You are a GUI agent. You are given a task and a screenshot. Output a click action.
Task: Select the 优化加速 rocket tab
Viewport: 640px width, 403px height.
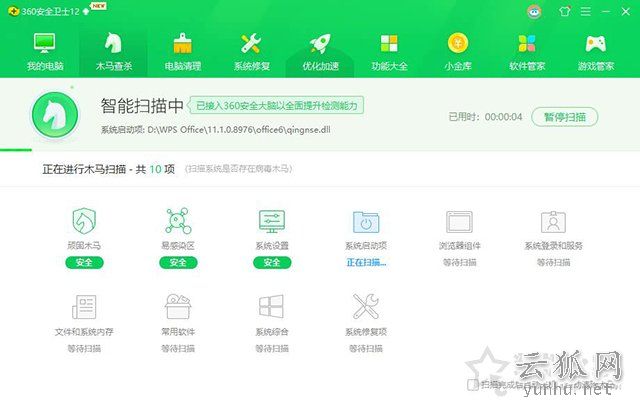pos(320,53)
